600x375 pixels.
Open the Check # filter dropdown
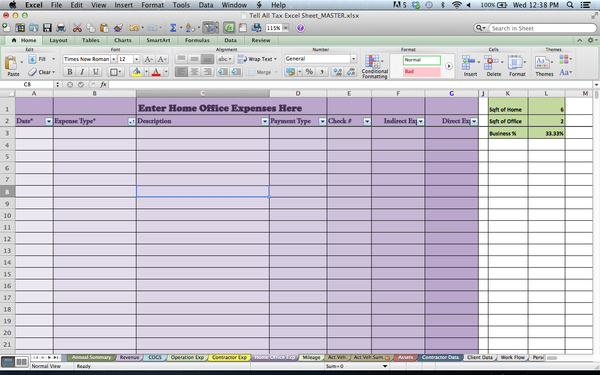pyautogui.click(x=367, y=121)
